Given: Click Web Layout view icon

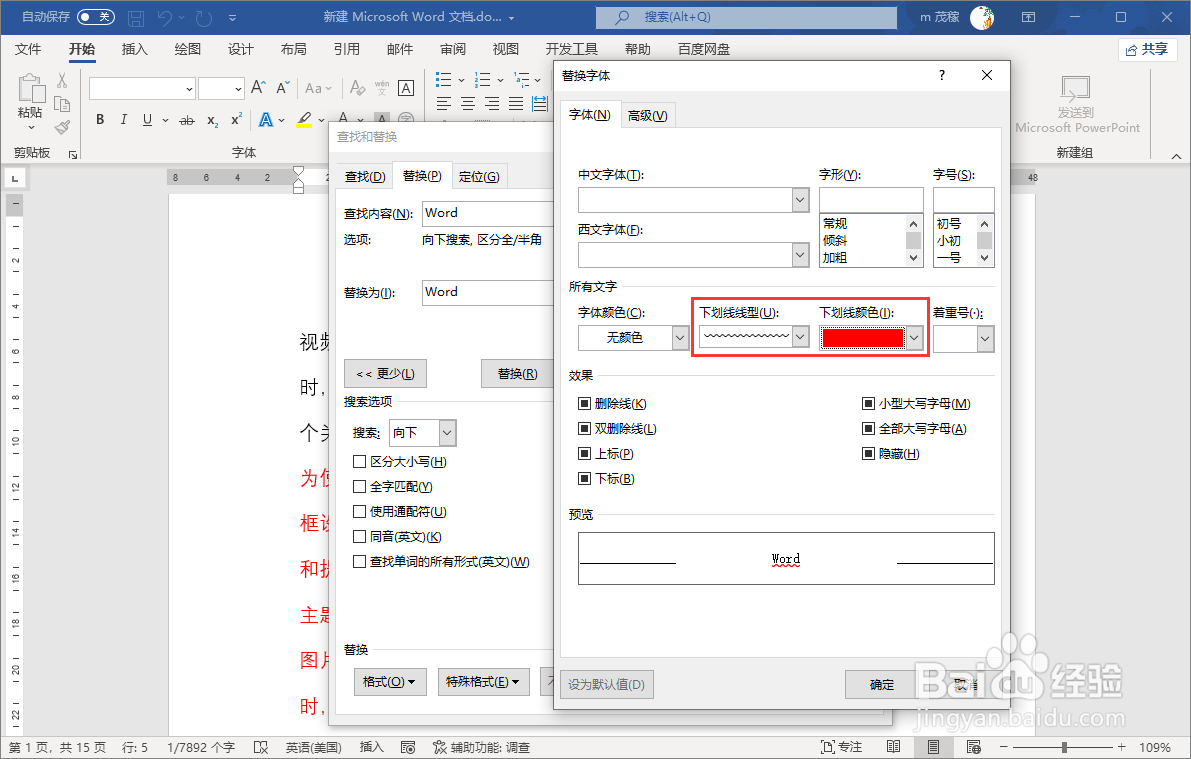Looking at the screenshot, I should tap(974, 748).
